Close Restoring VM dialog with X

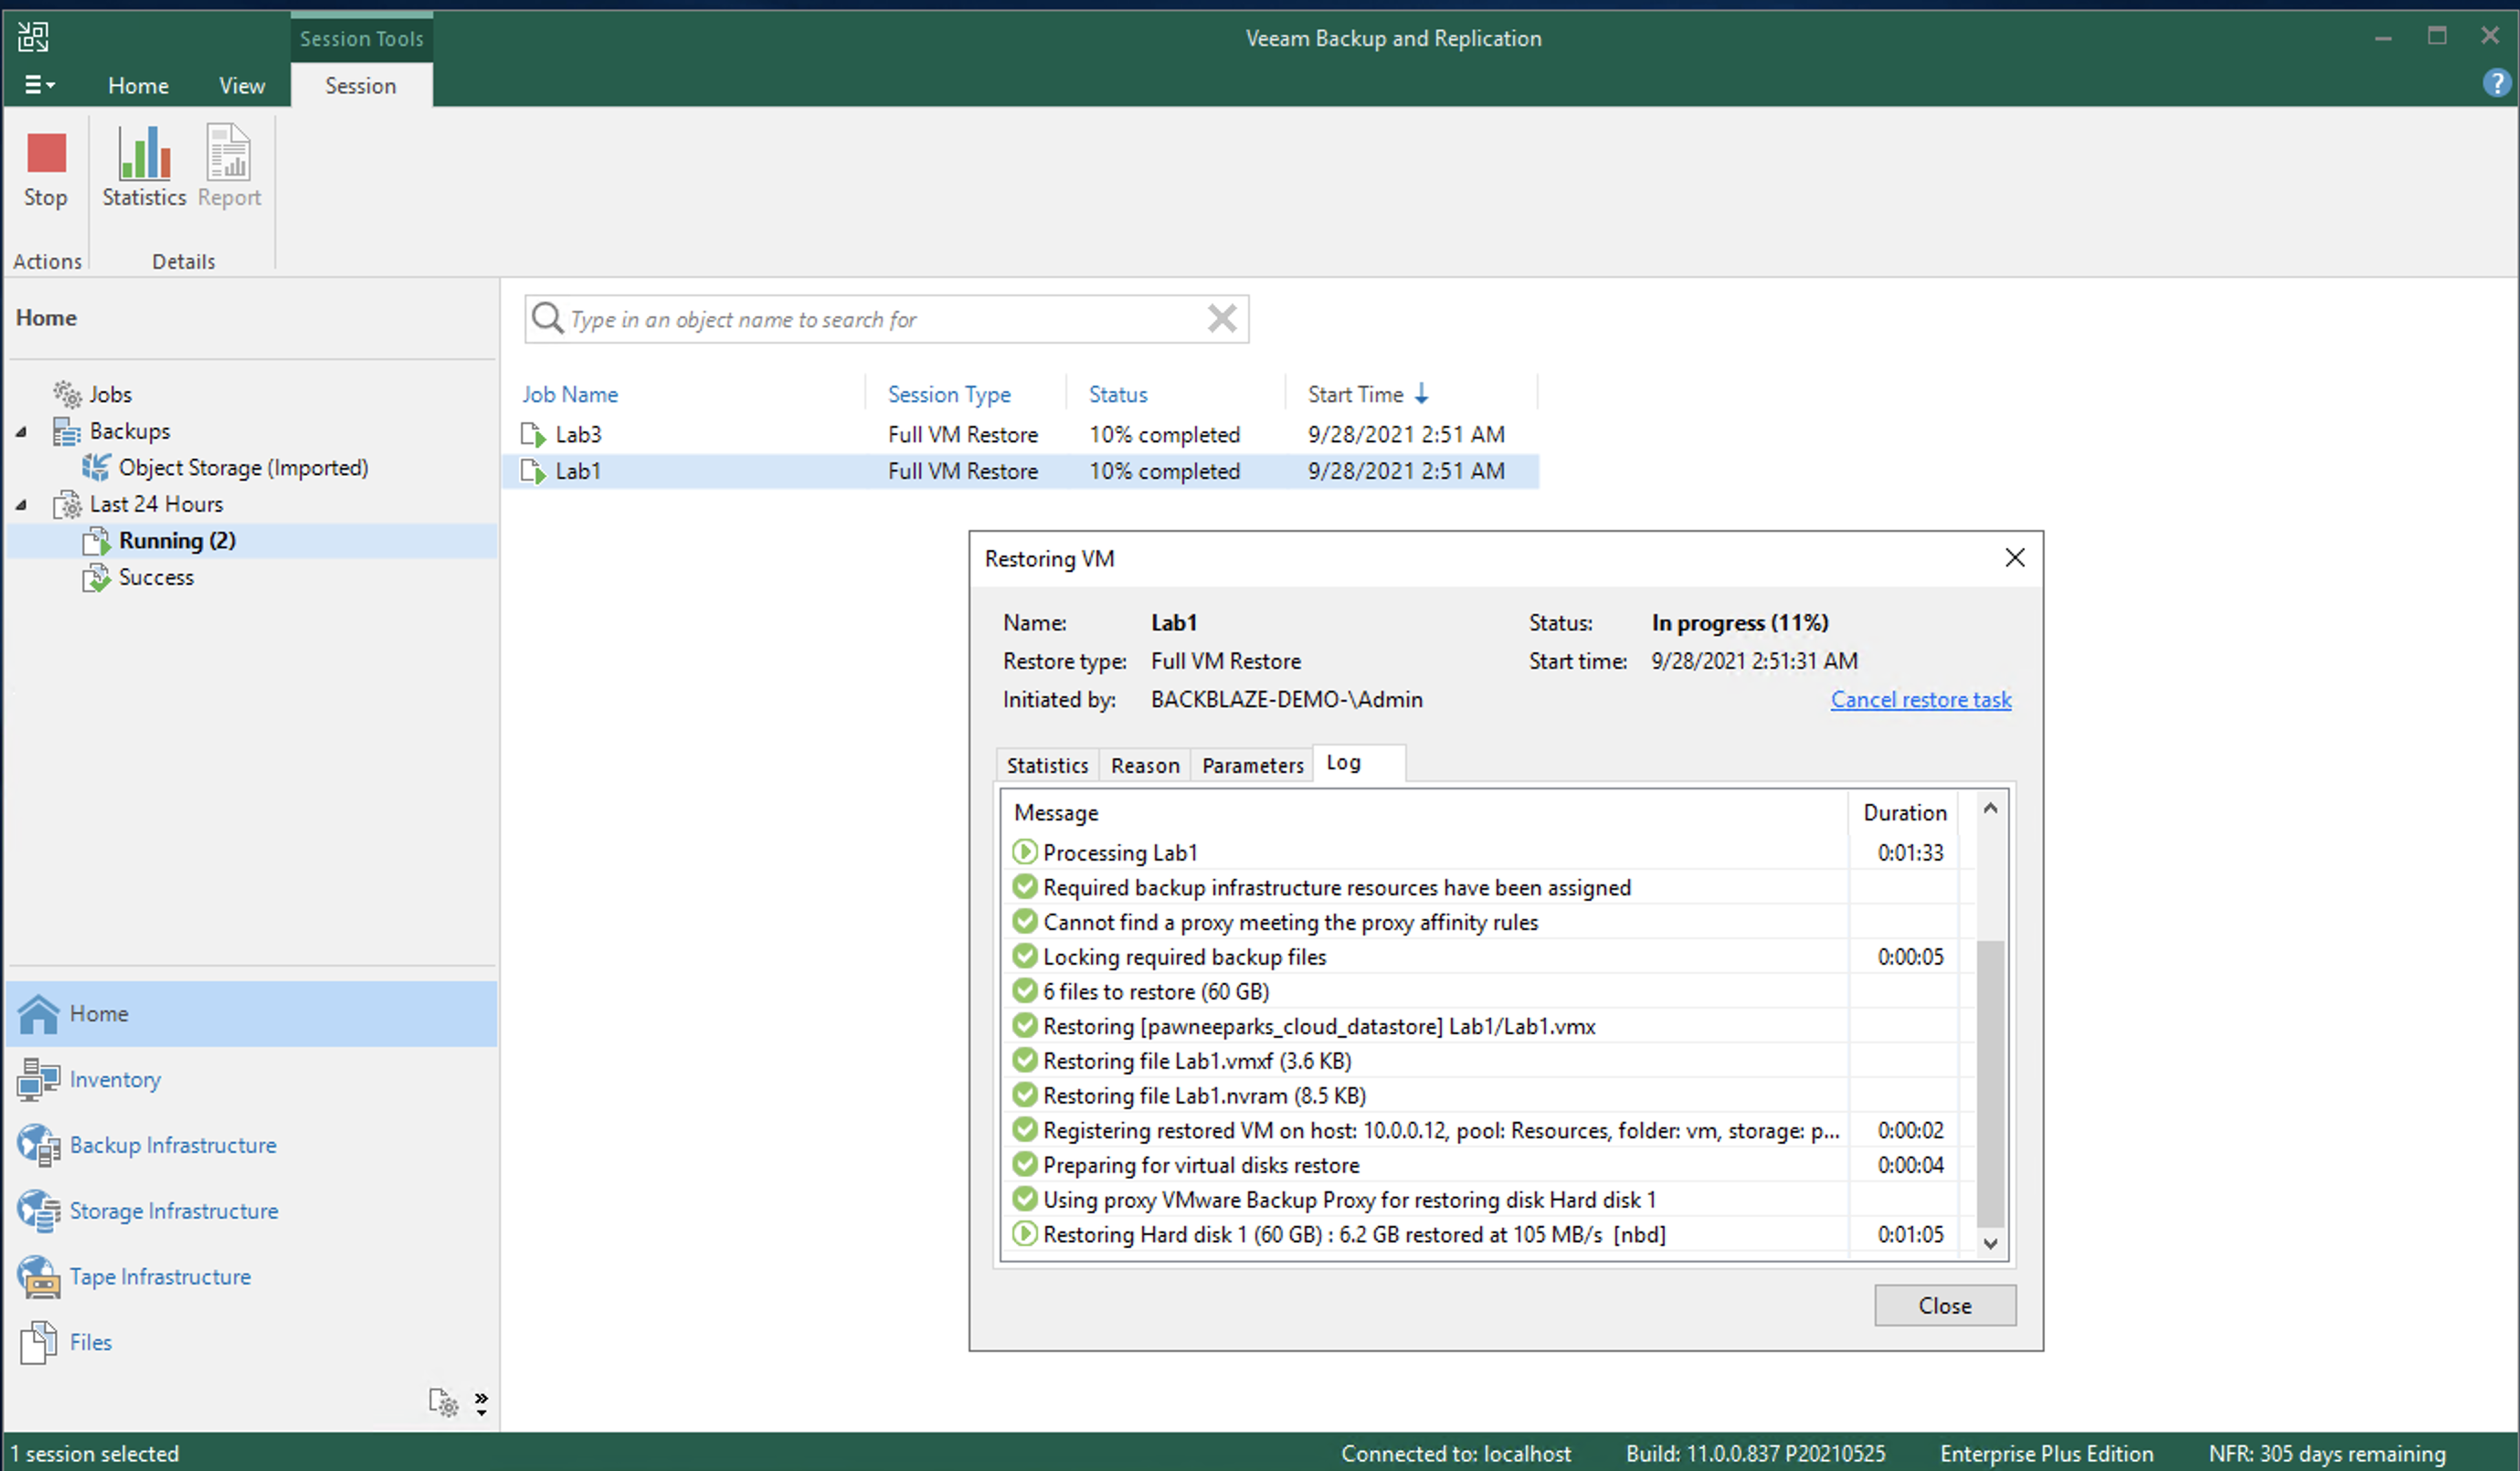coord(2015,557)
